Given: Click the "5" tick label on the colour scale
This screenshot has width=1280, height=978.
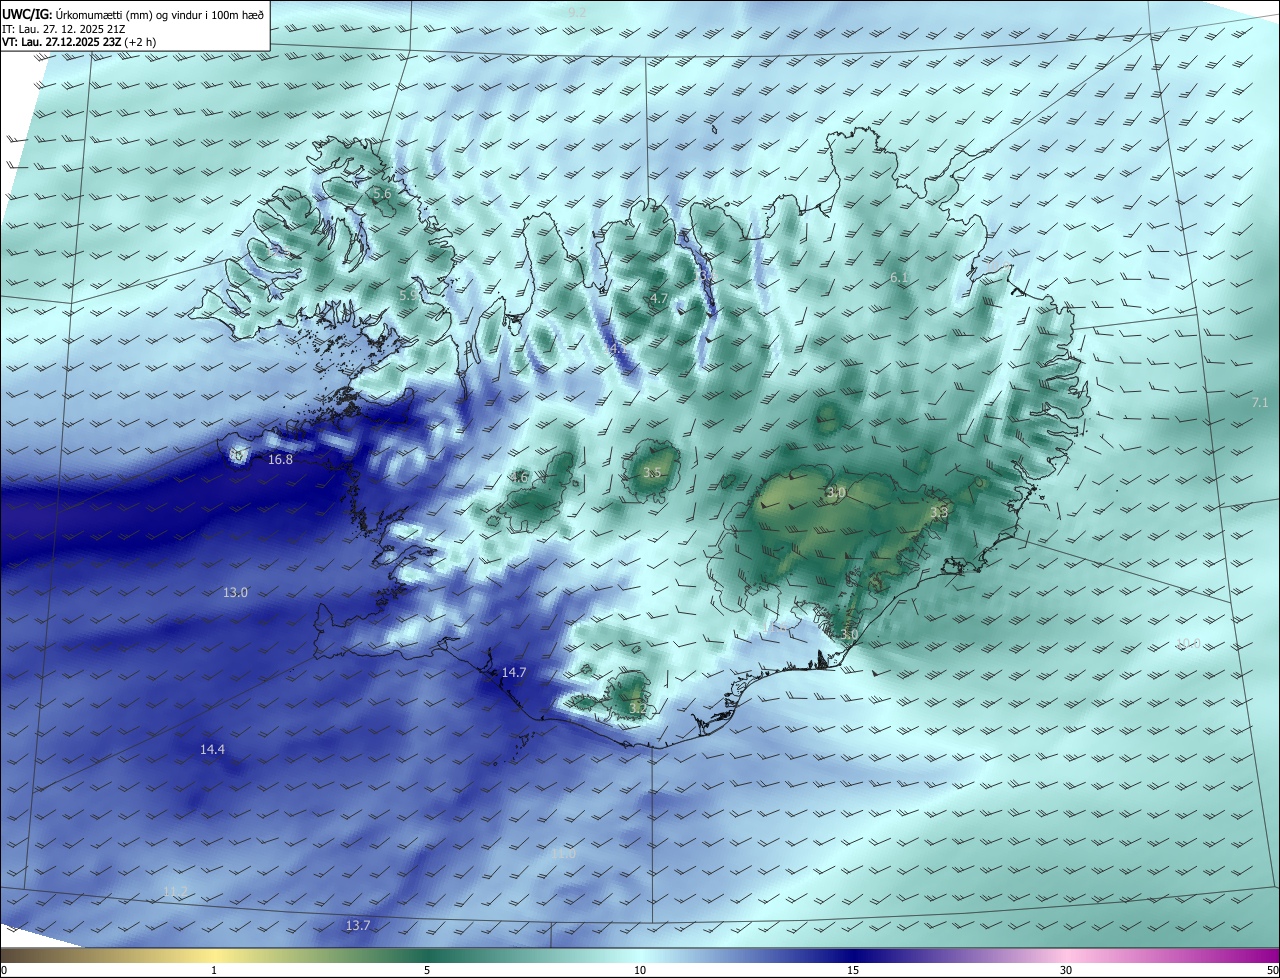Looking at the screenshot, I should click(x=427, y=970).
